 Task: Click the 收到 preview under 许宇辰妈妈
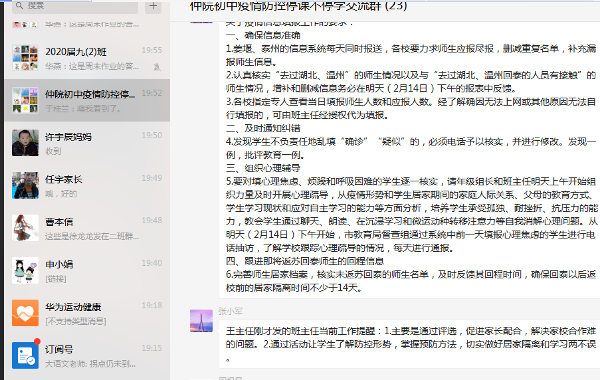(x=53, y=151)
